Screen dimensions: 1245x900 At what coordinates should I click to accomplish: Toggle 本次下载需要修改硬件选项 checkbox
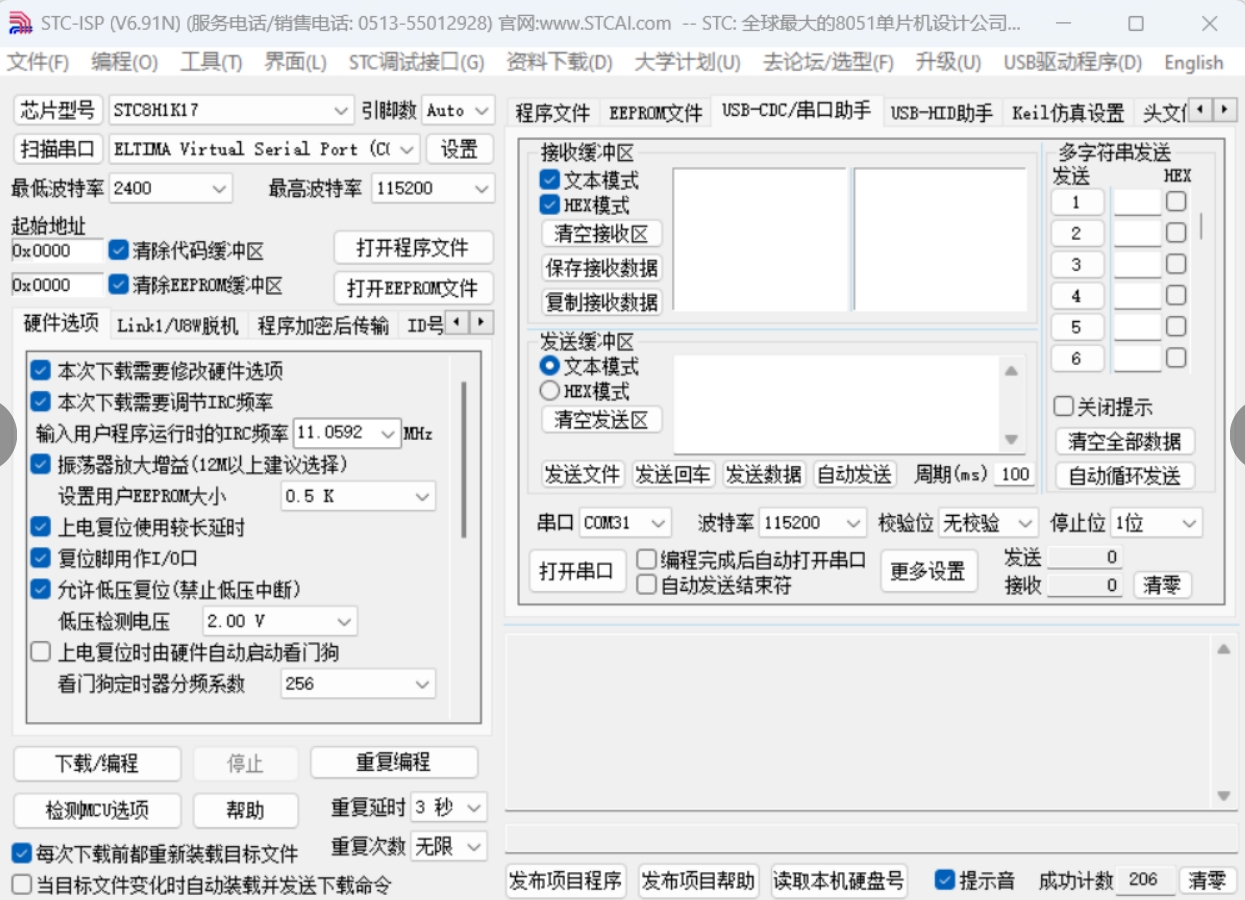click(x=40, y=371)
